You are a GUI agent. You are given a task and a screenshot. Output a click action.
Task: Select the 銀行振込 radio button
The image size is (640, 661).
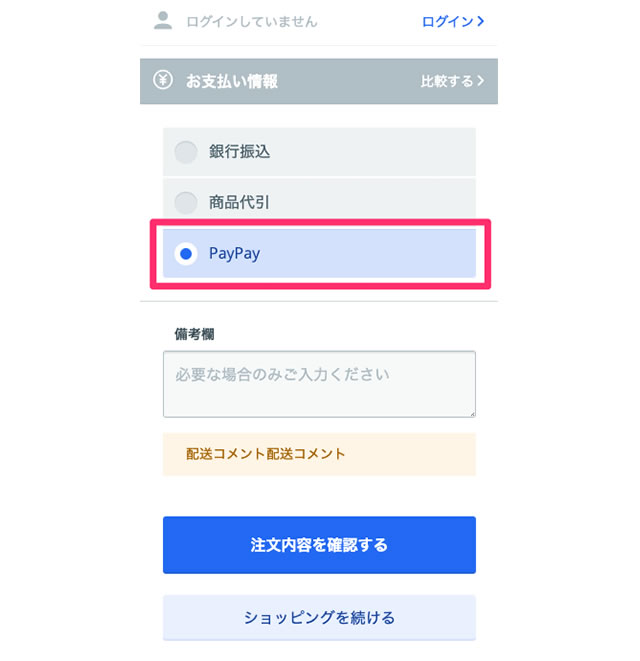click(x=186, y=152)
